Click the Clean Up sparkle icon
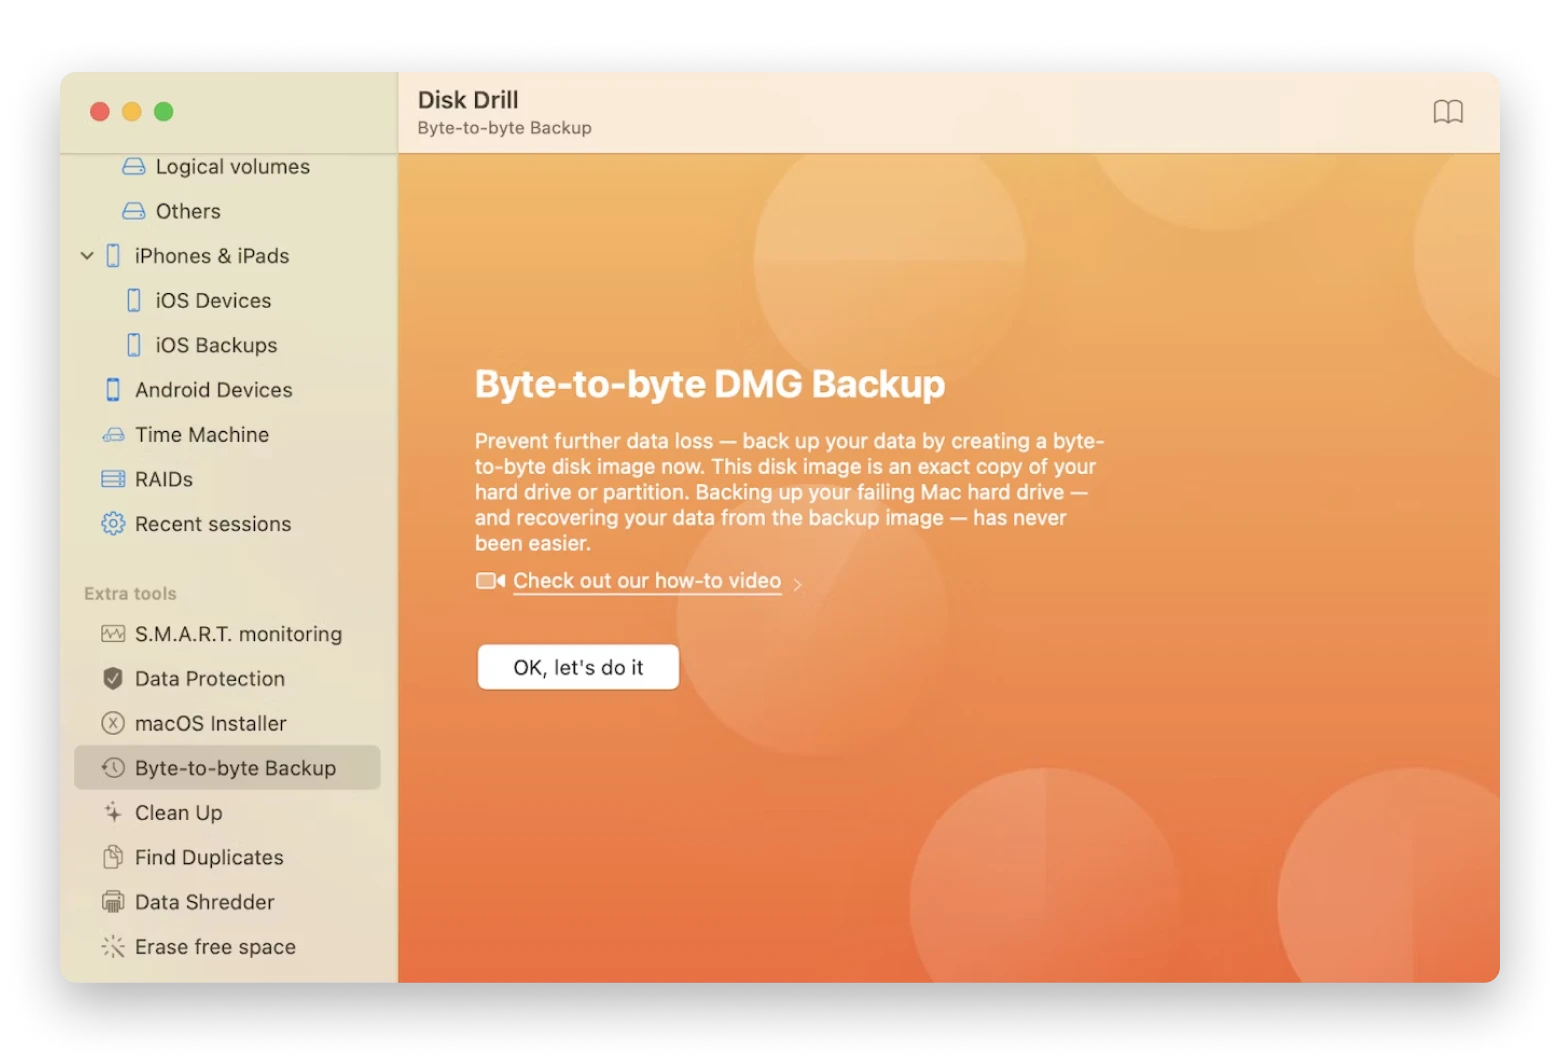This screenshot has width=1560, height=1064. pos(113,813)
